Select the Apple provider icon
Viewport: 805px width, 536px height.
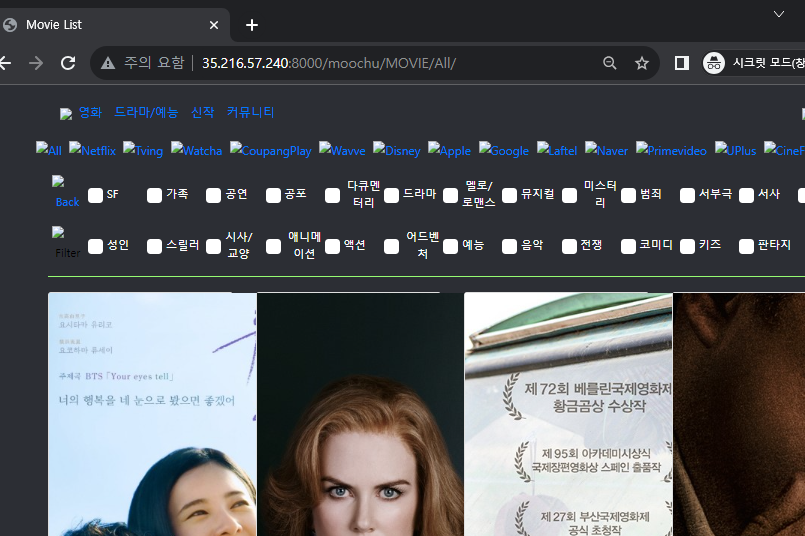449,150
